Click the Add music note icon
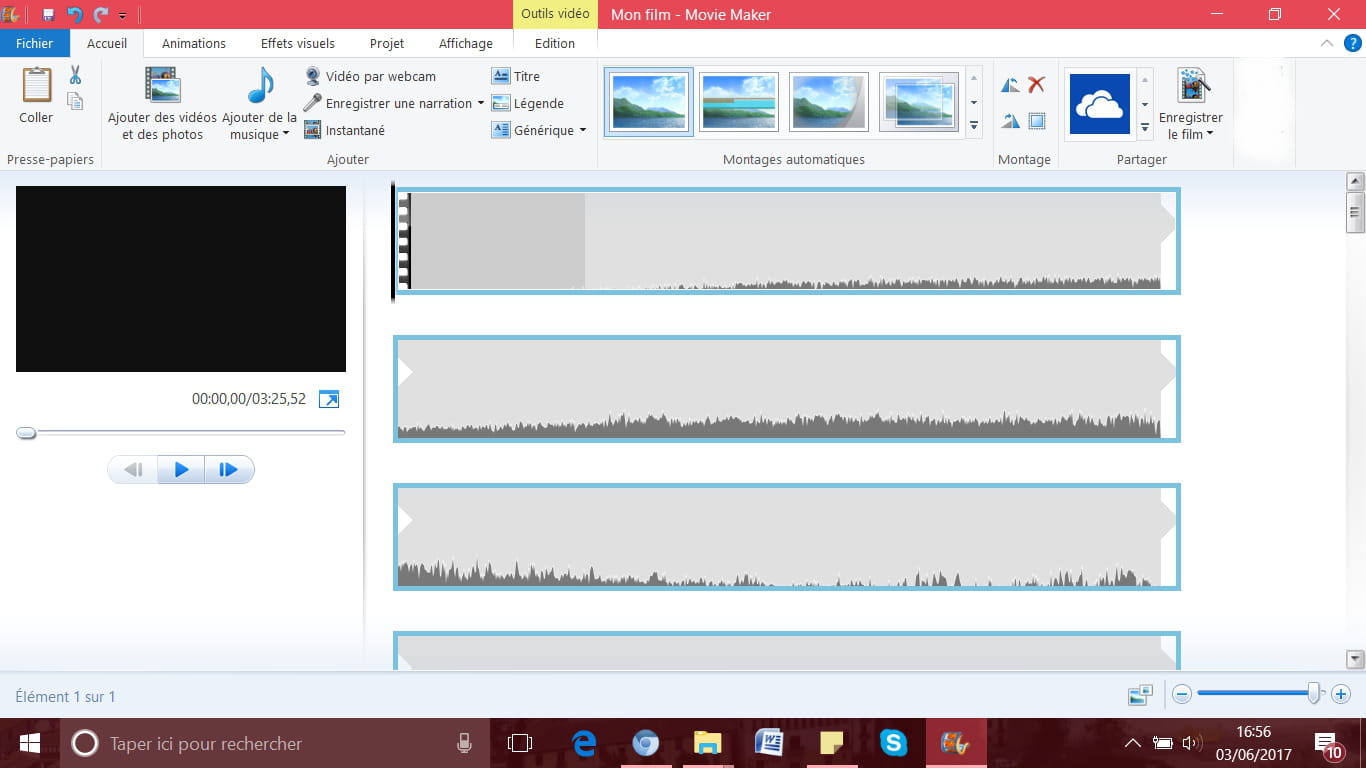Image resolution: width=1366 pixels, height=768 pixels. [x=260, y=86]
